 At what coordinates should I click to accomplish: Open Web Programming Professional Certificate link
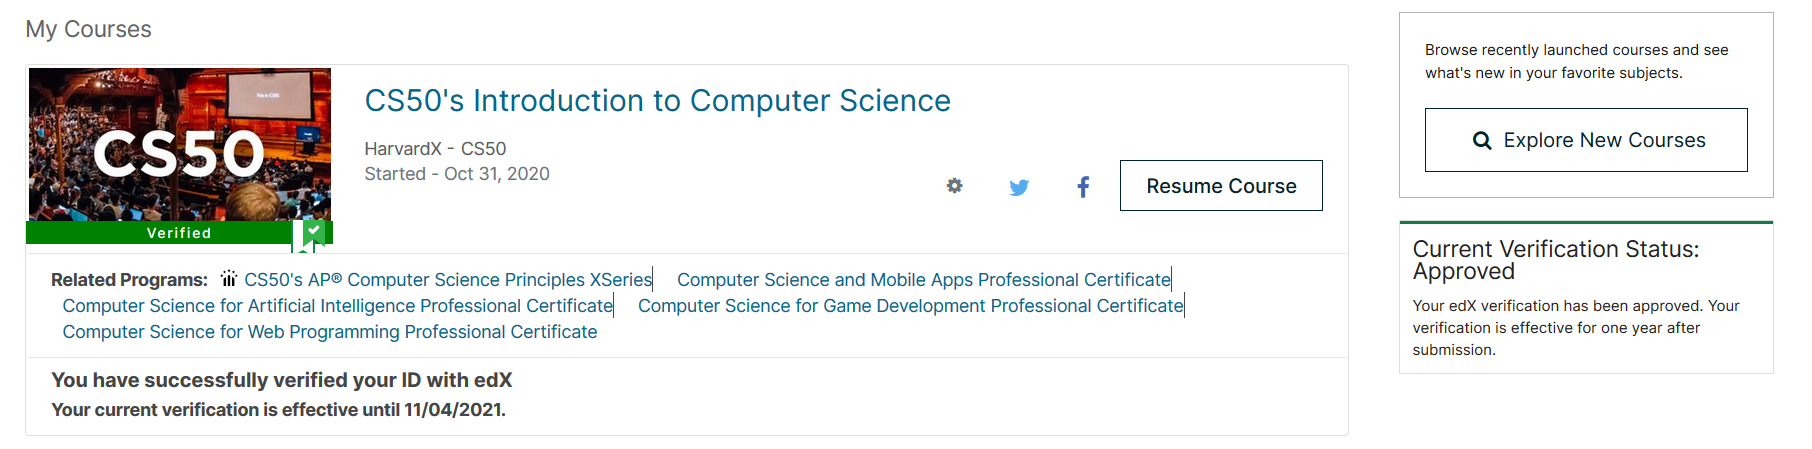[330, 332]
